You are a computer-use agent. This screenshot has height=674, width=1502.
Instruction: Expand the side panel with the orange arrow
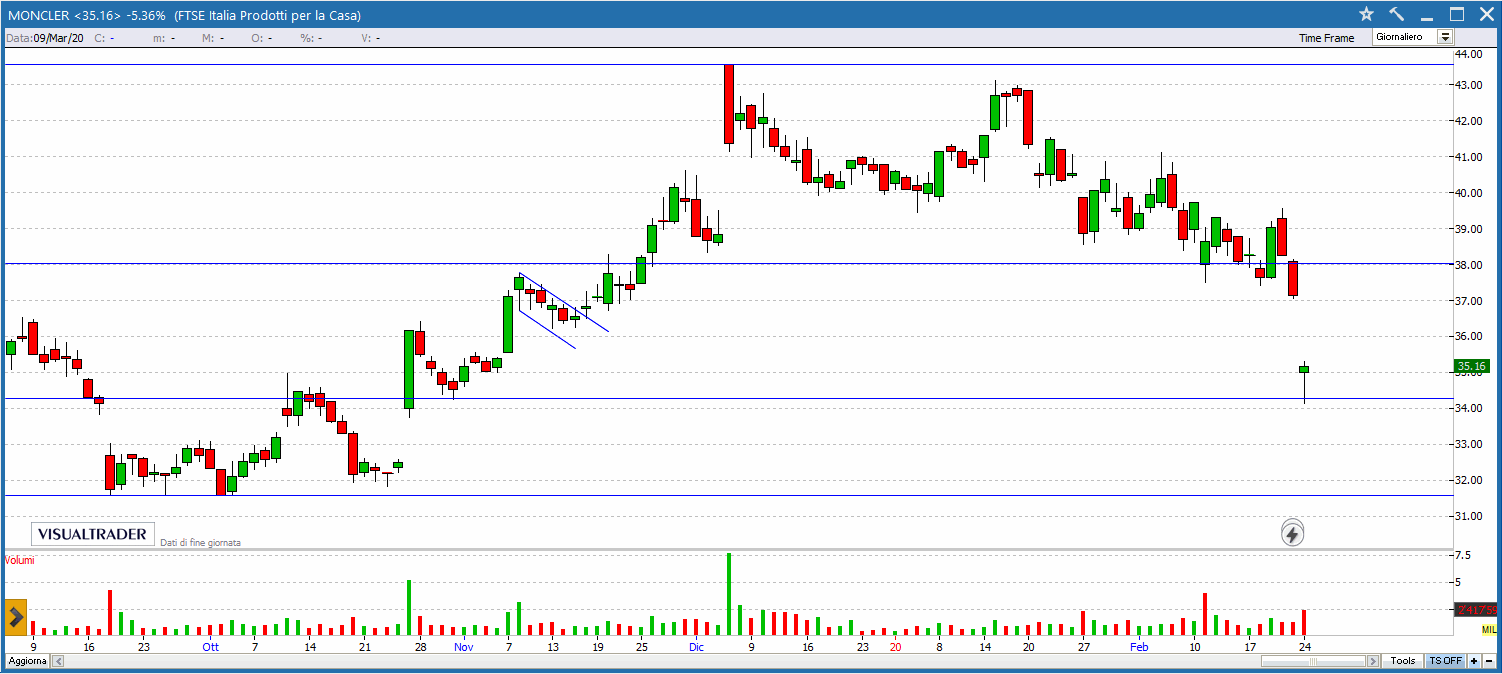(15, 617)
